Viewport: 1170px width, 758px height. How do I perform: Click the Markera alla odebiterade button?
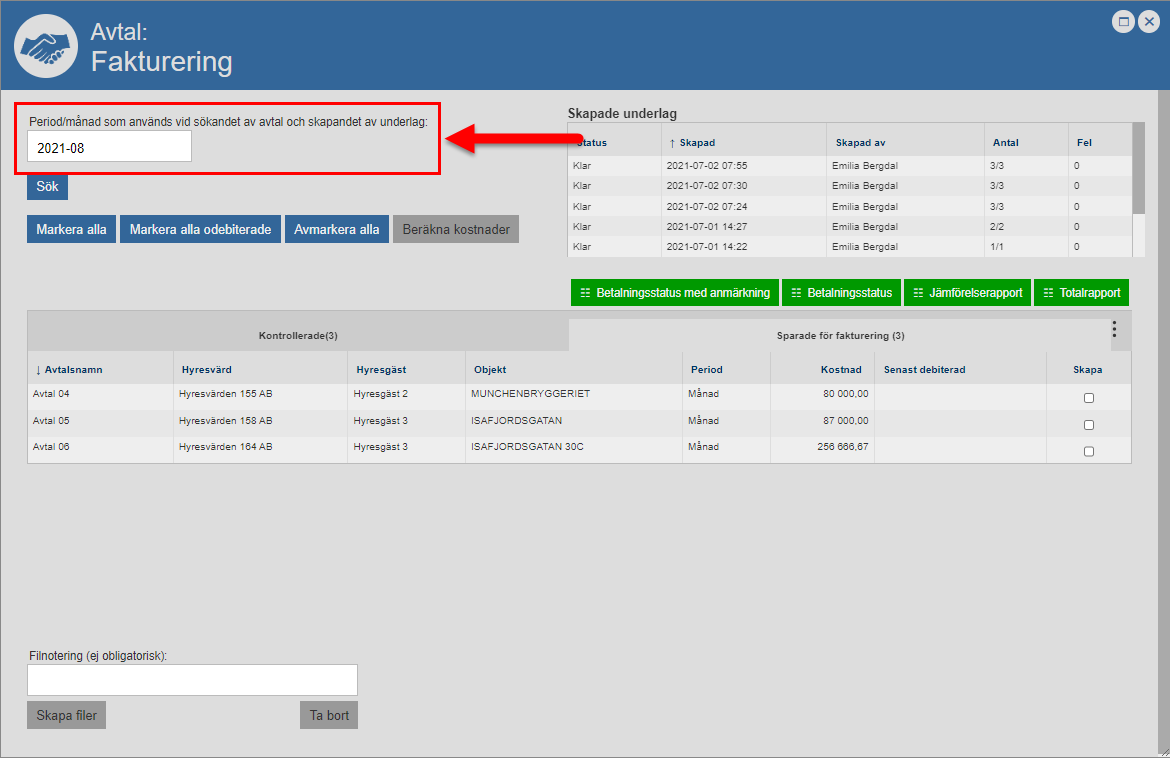200,229
